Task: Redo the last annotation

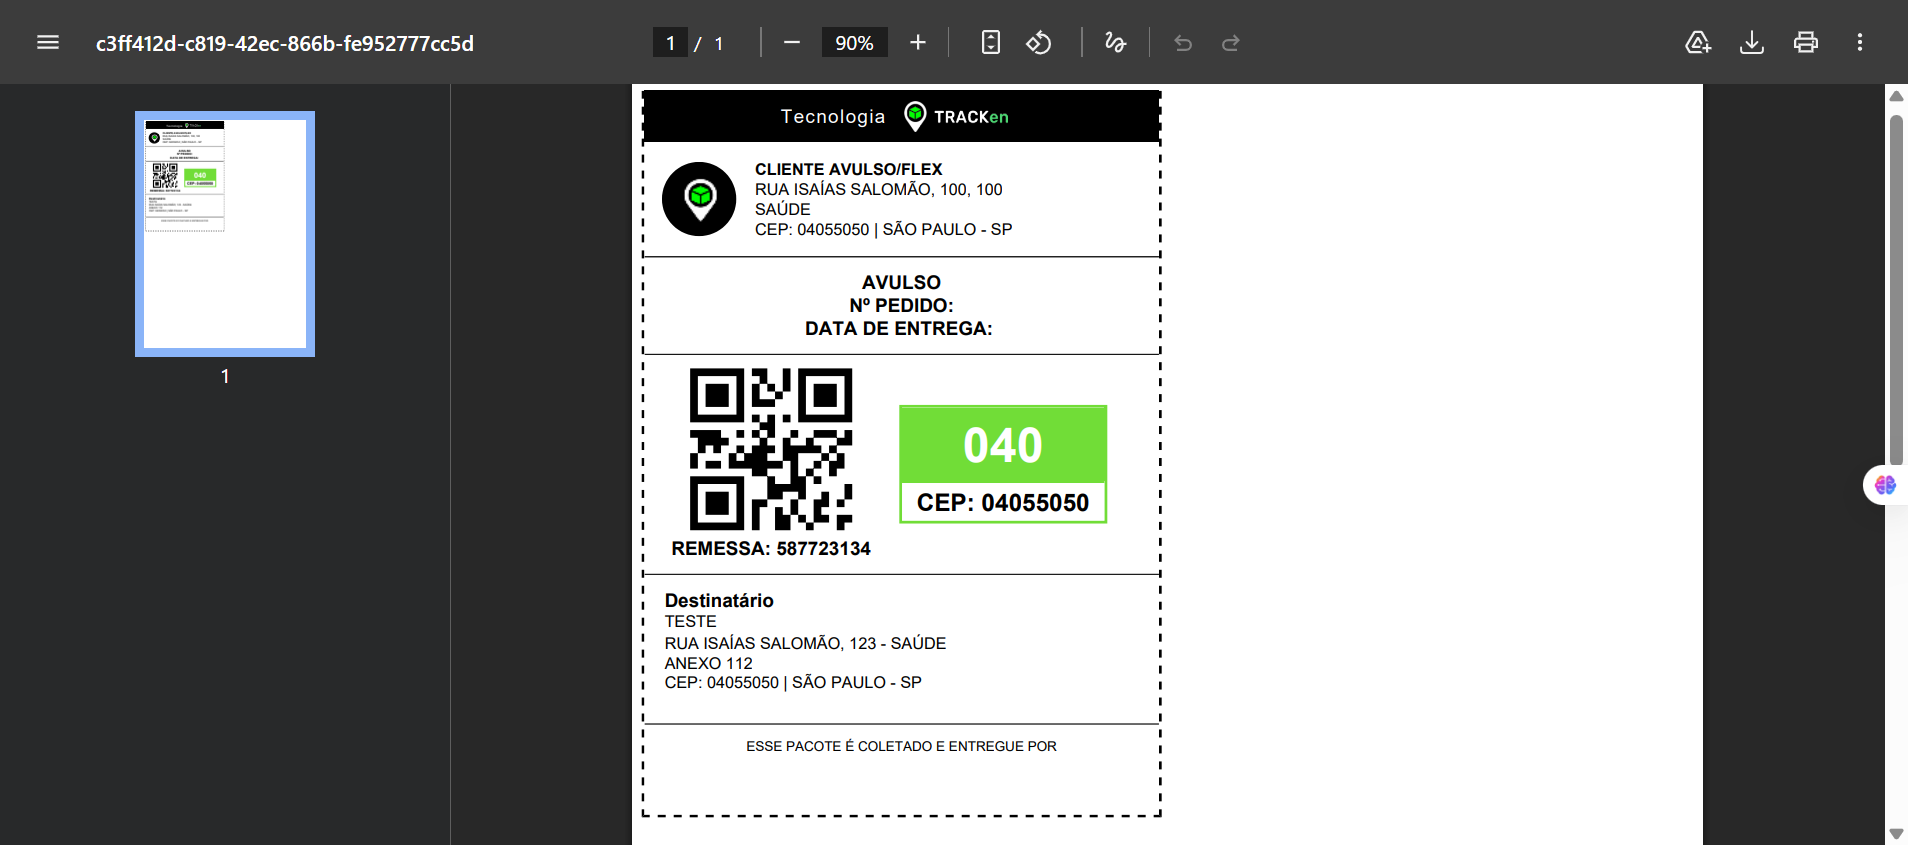Action: 1231,42
